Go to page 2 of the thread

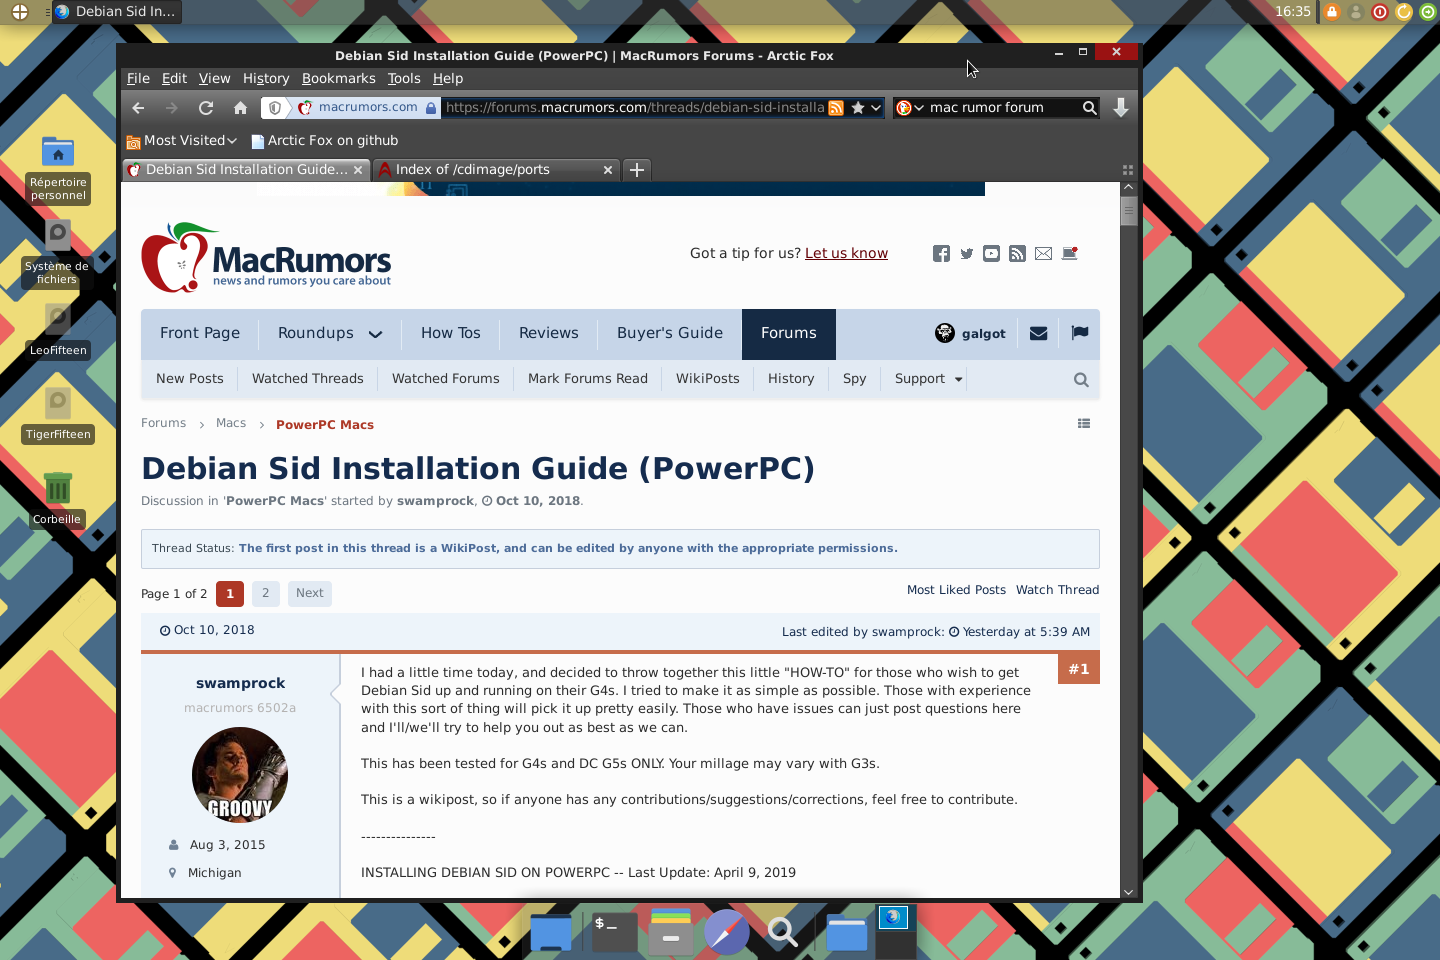click(266, 594)
